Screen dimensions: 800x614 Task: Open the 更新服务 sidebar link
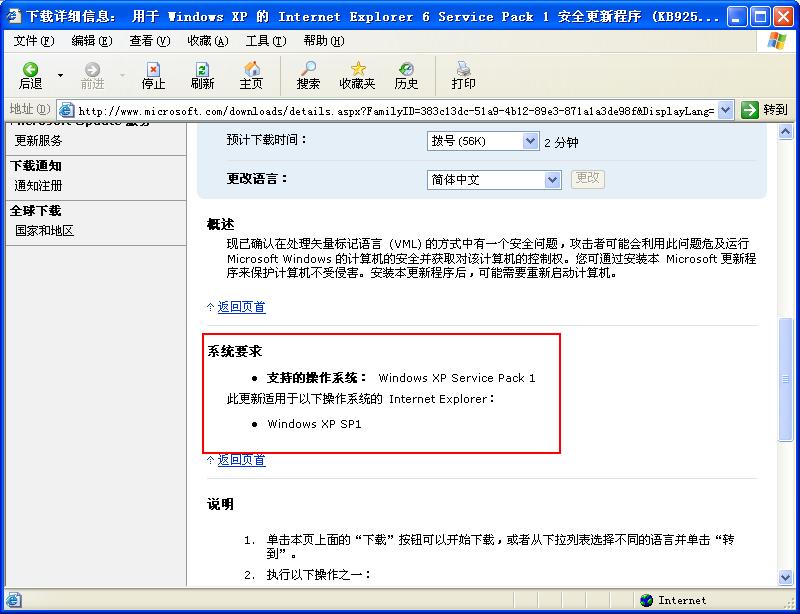click(38, 140)
